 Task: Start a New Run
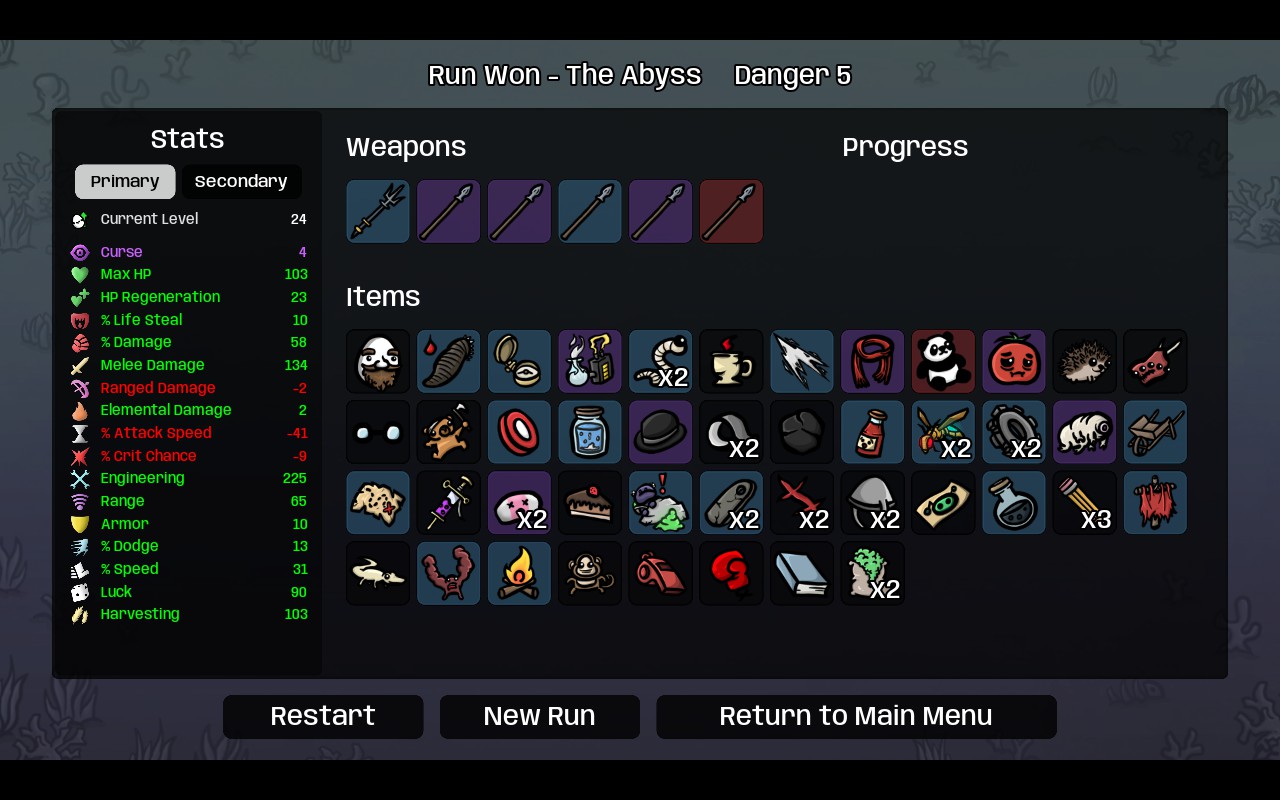[540, 716]
